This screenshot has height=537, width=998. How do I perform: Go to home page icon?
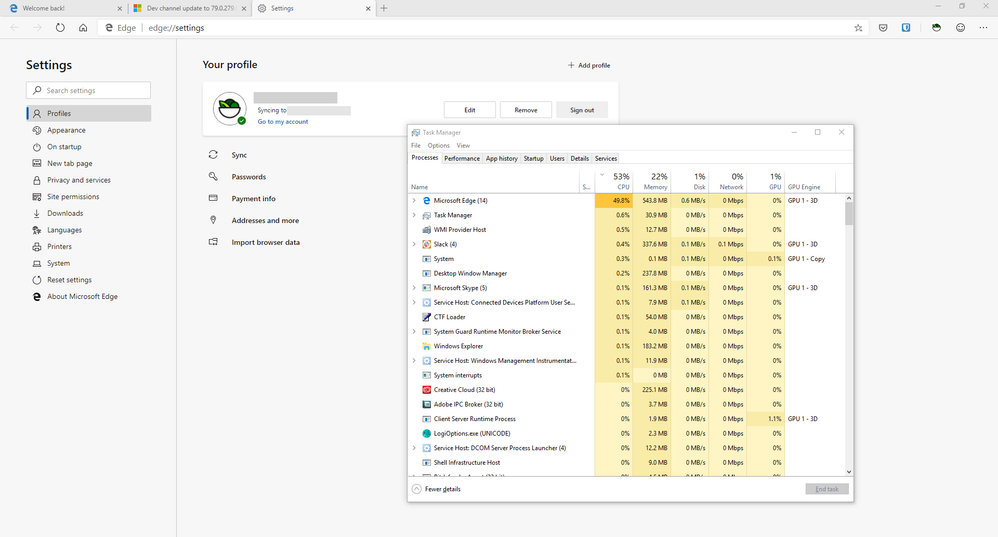[x=83, y=28]
